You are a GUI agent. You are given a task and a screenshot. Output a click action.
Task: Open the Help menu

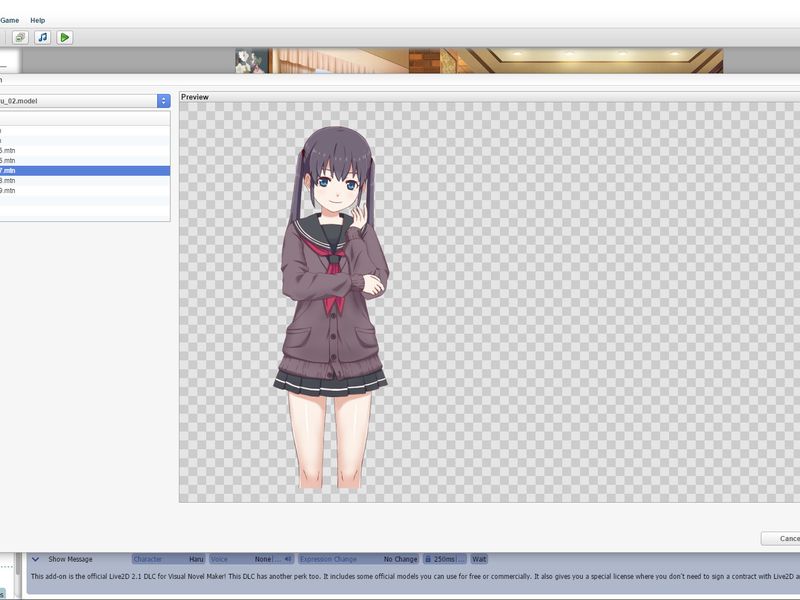(x=37, y=20)
